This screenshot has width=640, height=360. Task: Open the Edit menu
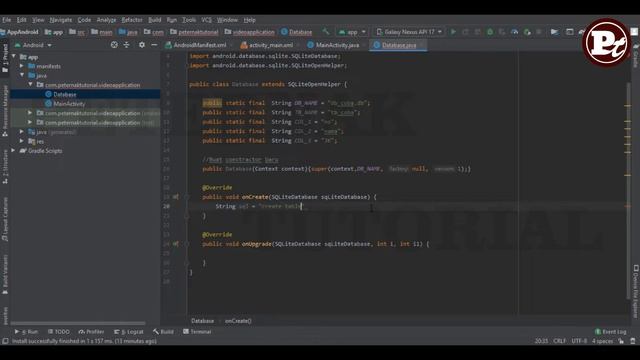pyautogui.click(x=21, y=20)
